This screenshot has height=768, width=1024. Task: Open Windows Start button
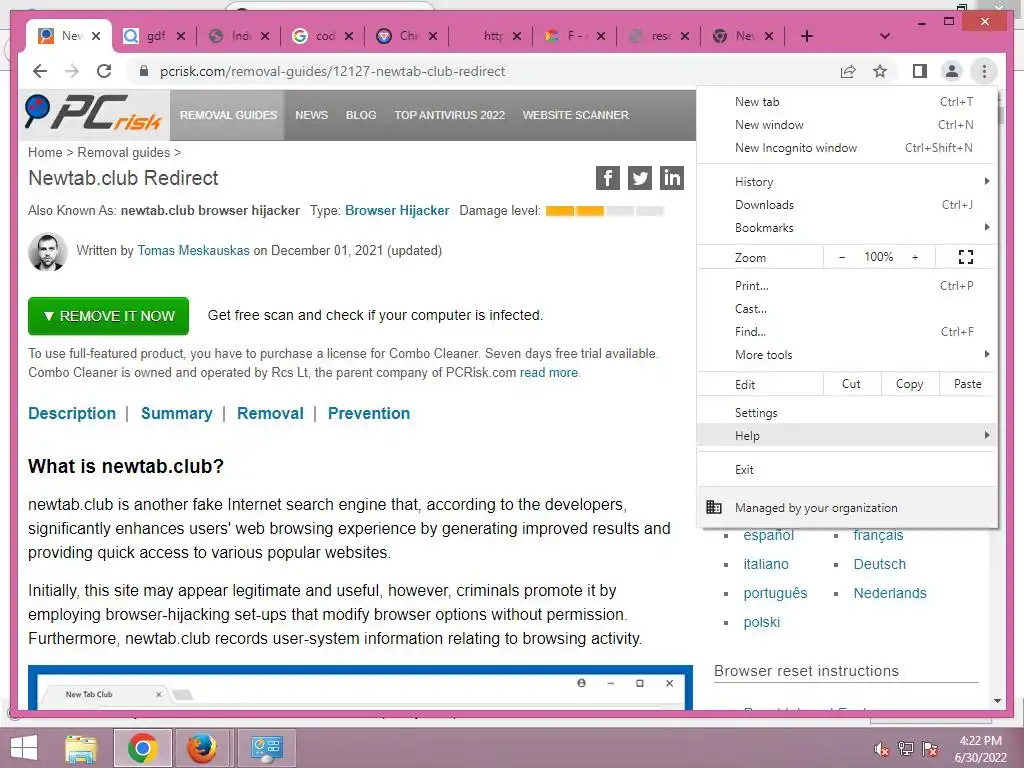pyautogui.click(x=24, y=748)
